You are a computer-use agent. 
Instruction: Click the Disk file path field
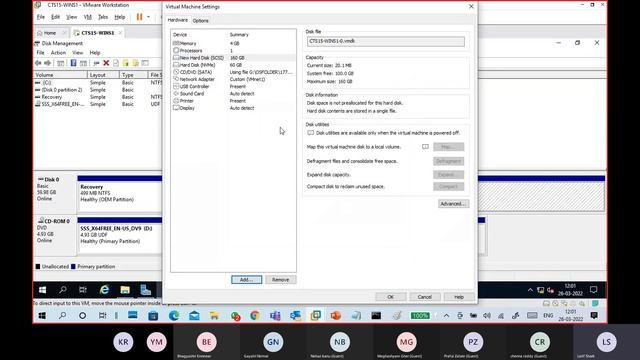386,41
